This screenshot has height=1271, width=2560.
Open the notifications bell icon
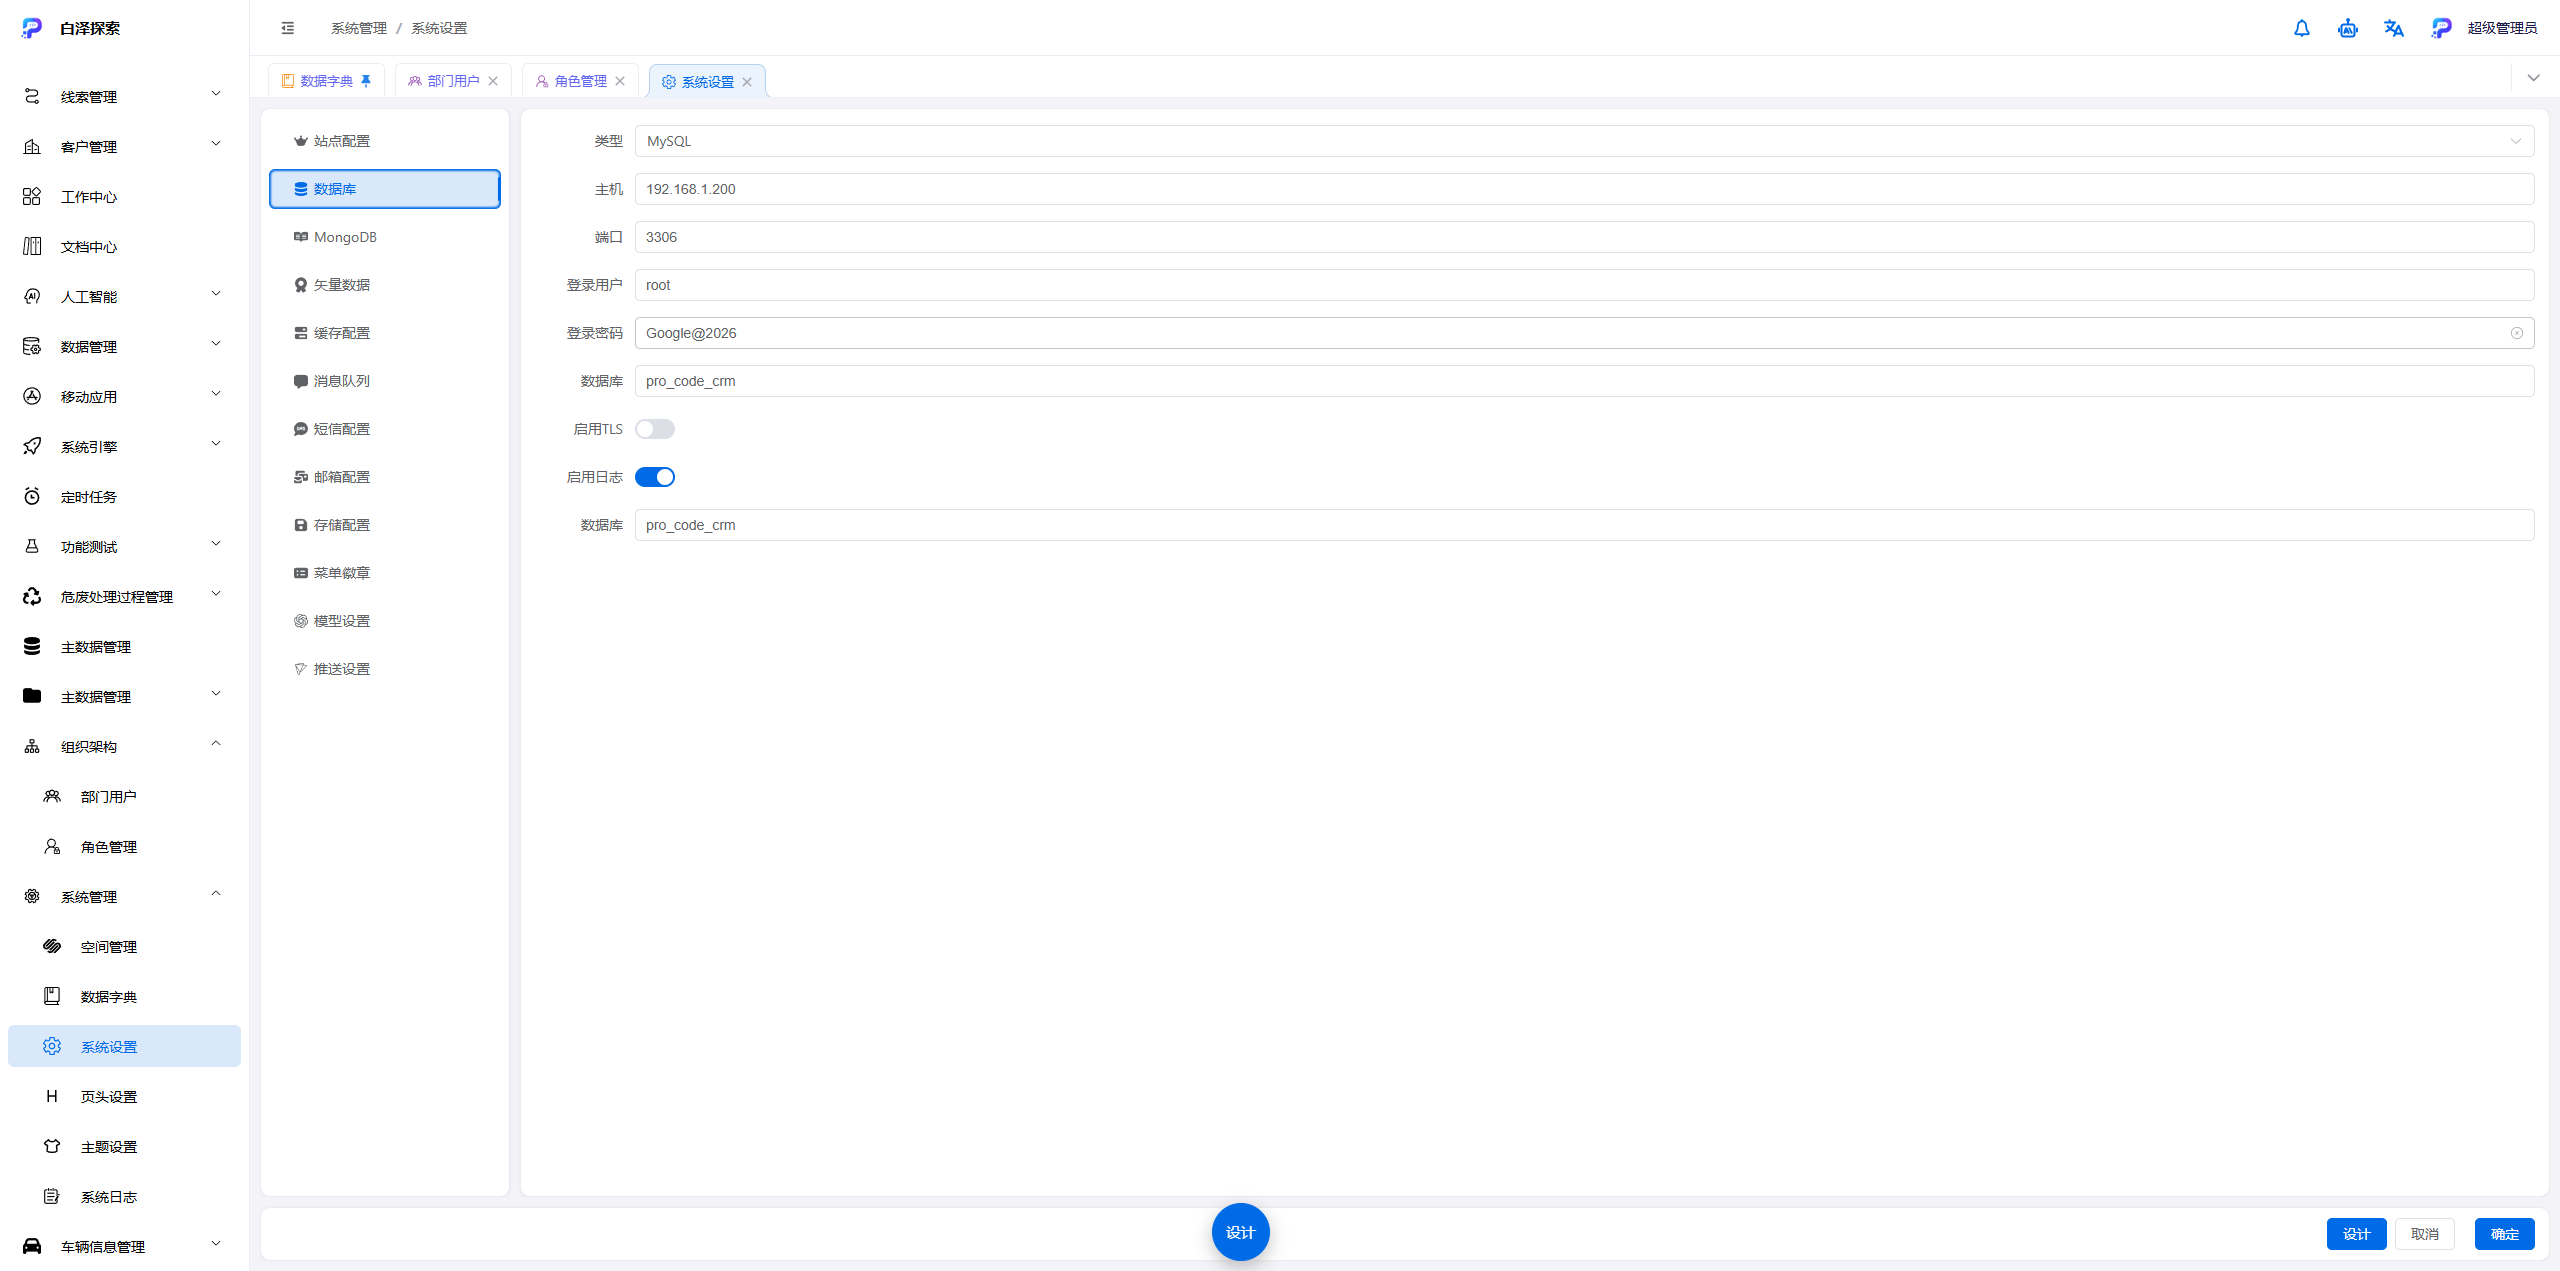click(x=2302, y=28)
